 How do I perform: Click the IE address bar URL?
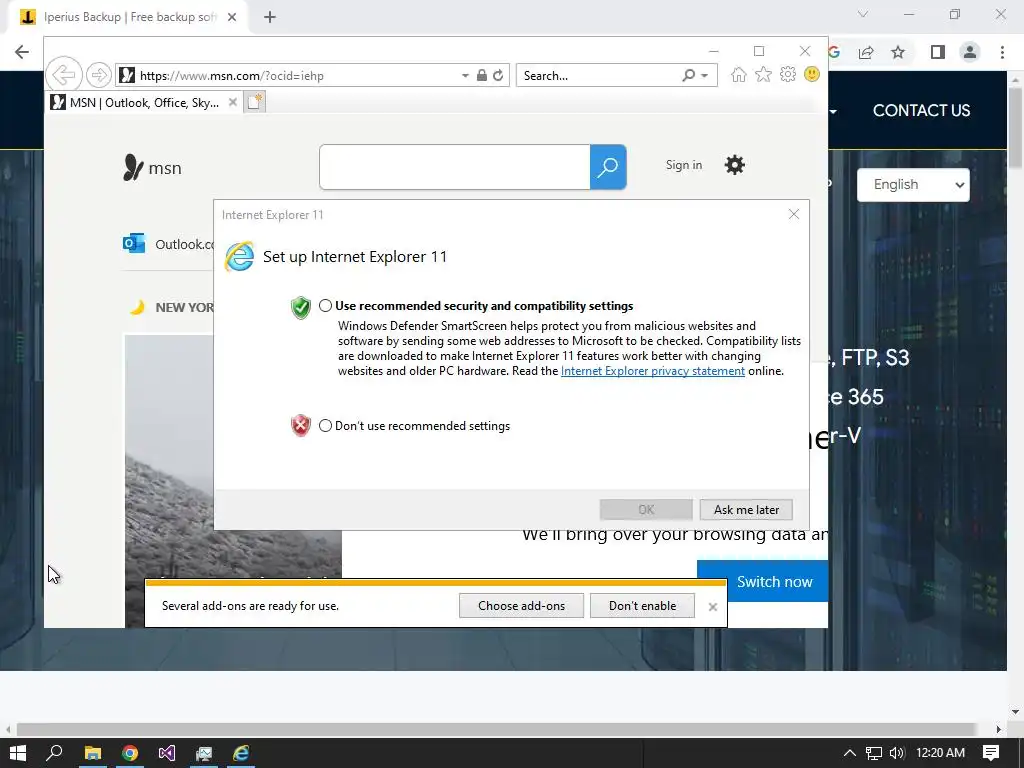232,76
